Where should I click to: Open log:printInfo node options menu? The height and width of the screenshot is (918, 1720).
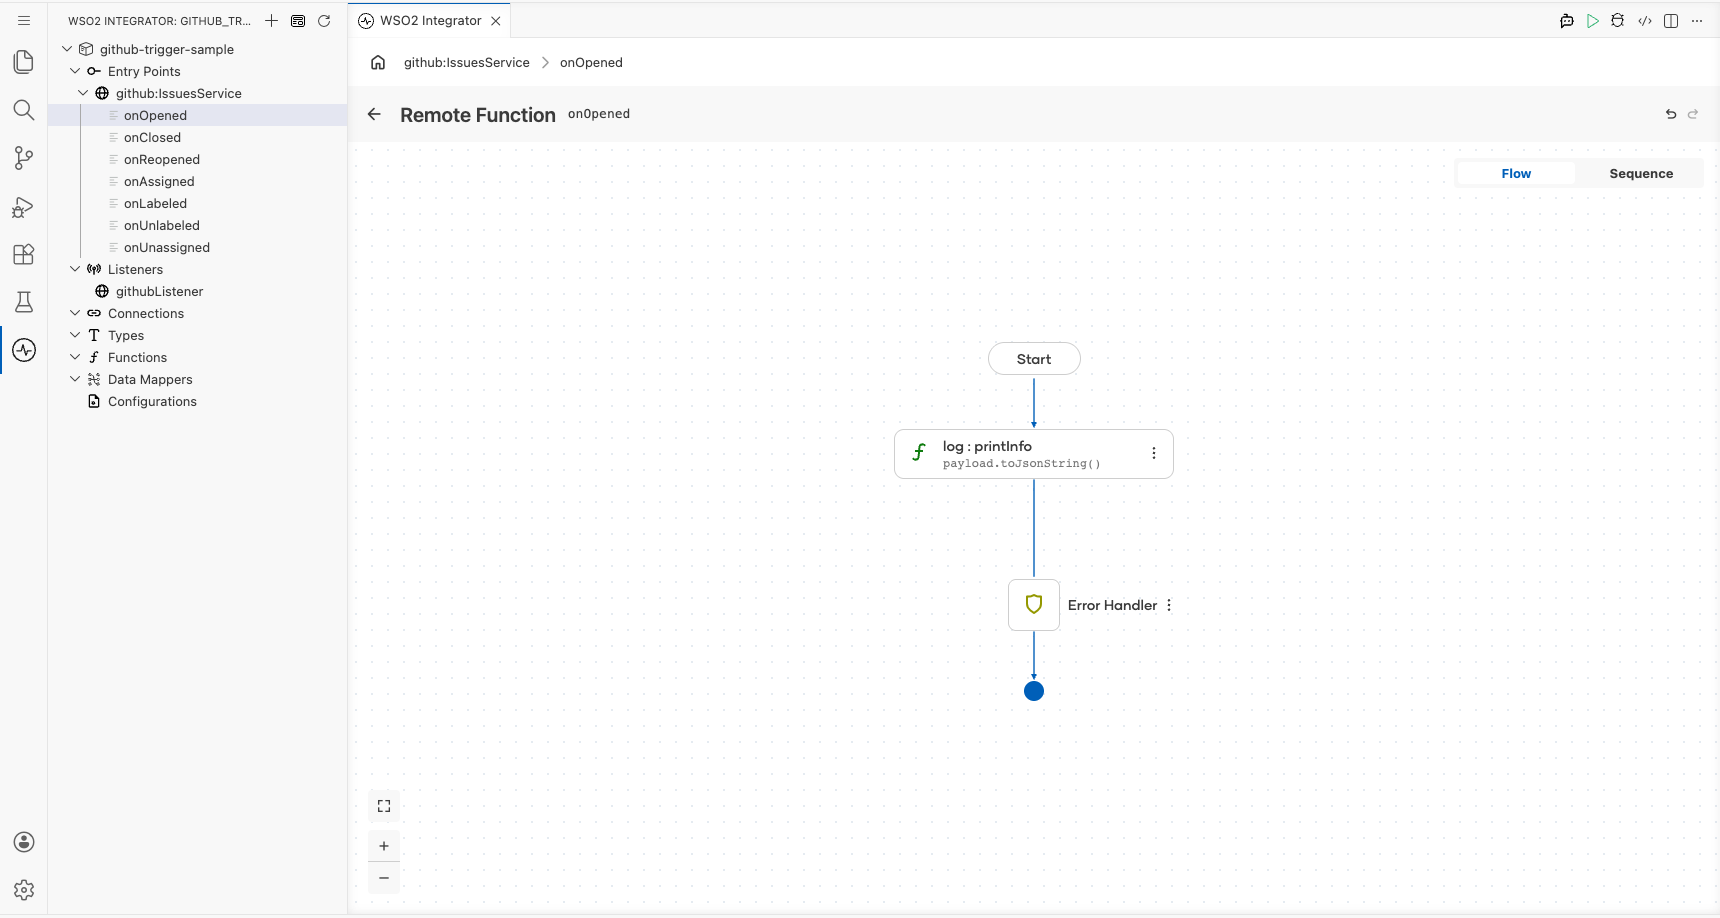[x=1154, y=453]
